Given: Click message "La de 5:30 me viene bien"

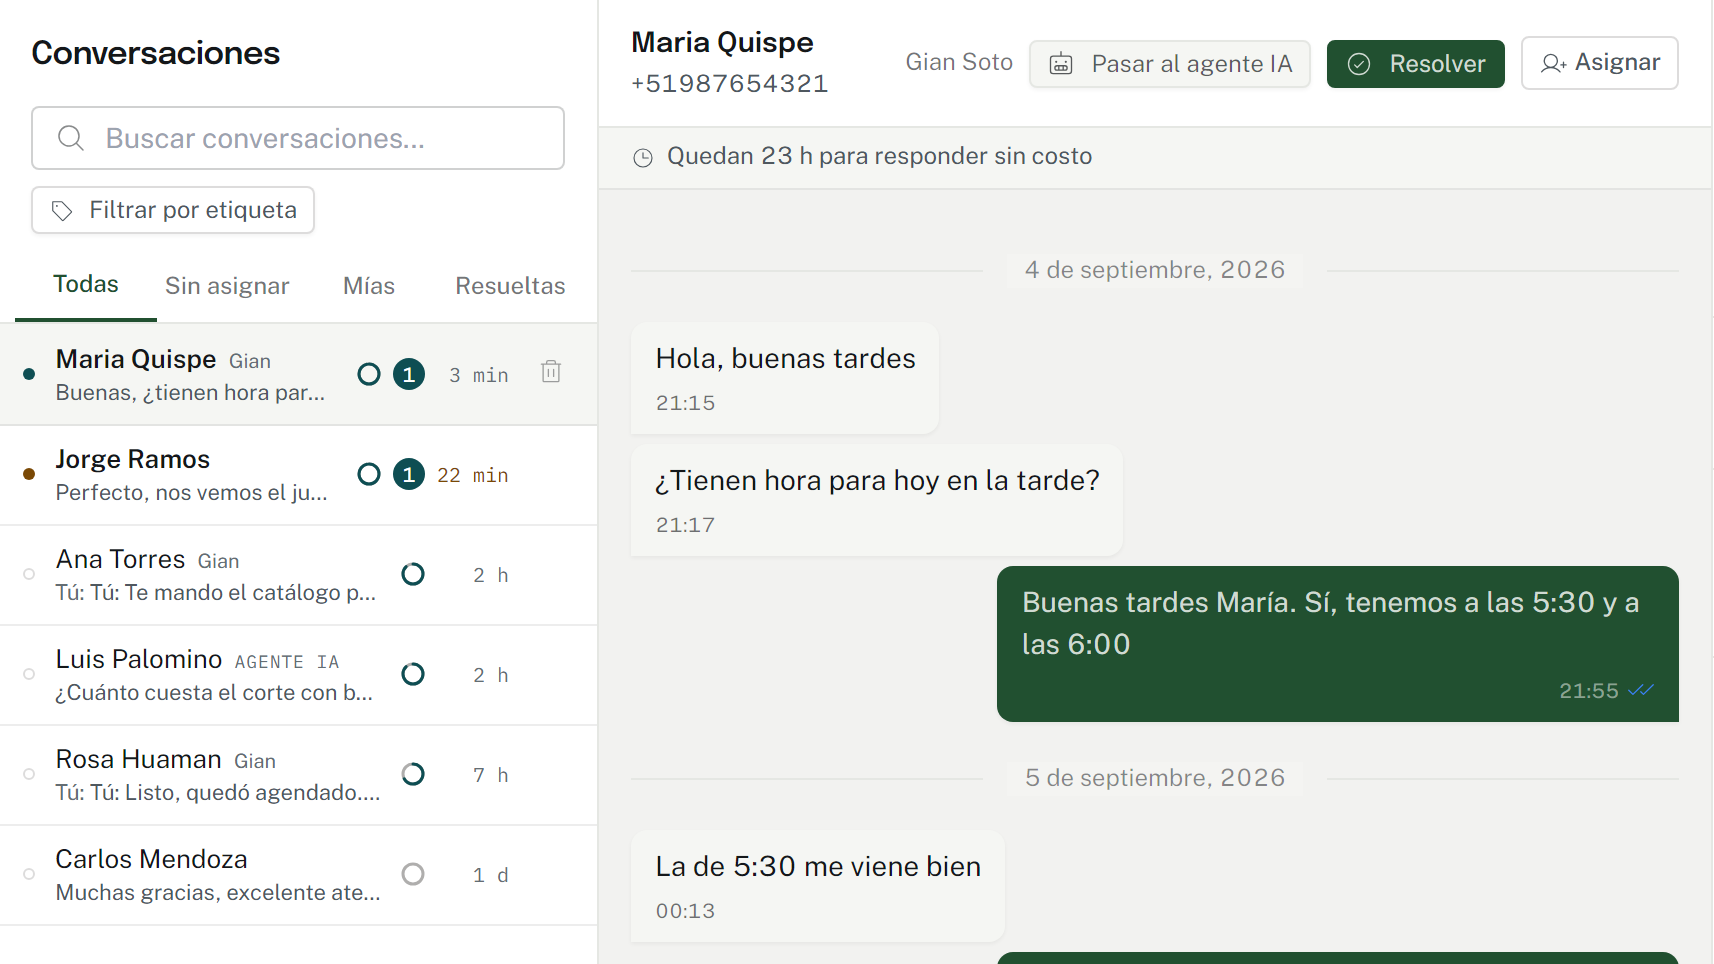Looking at the screenshot, I should coord(818,886).
